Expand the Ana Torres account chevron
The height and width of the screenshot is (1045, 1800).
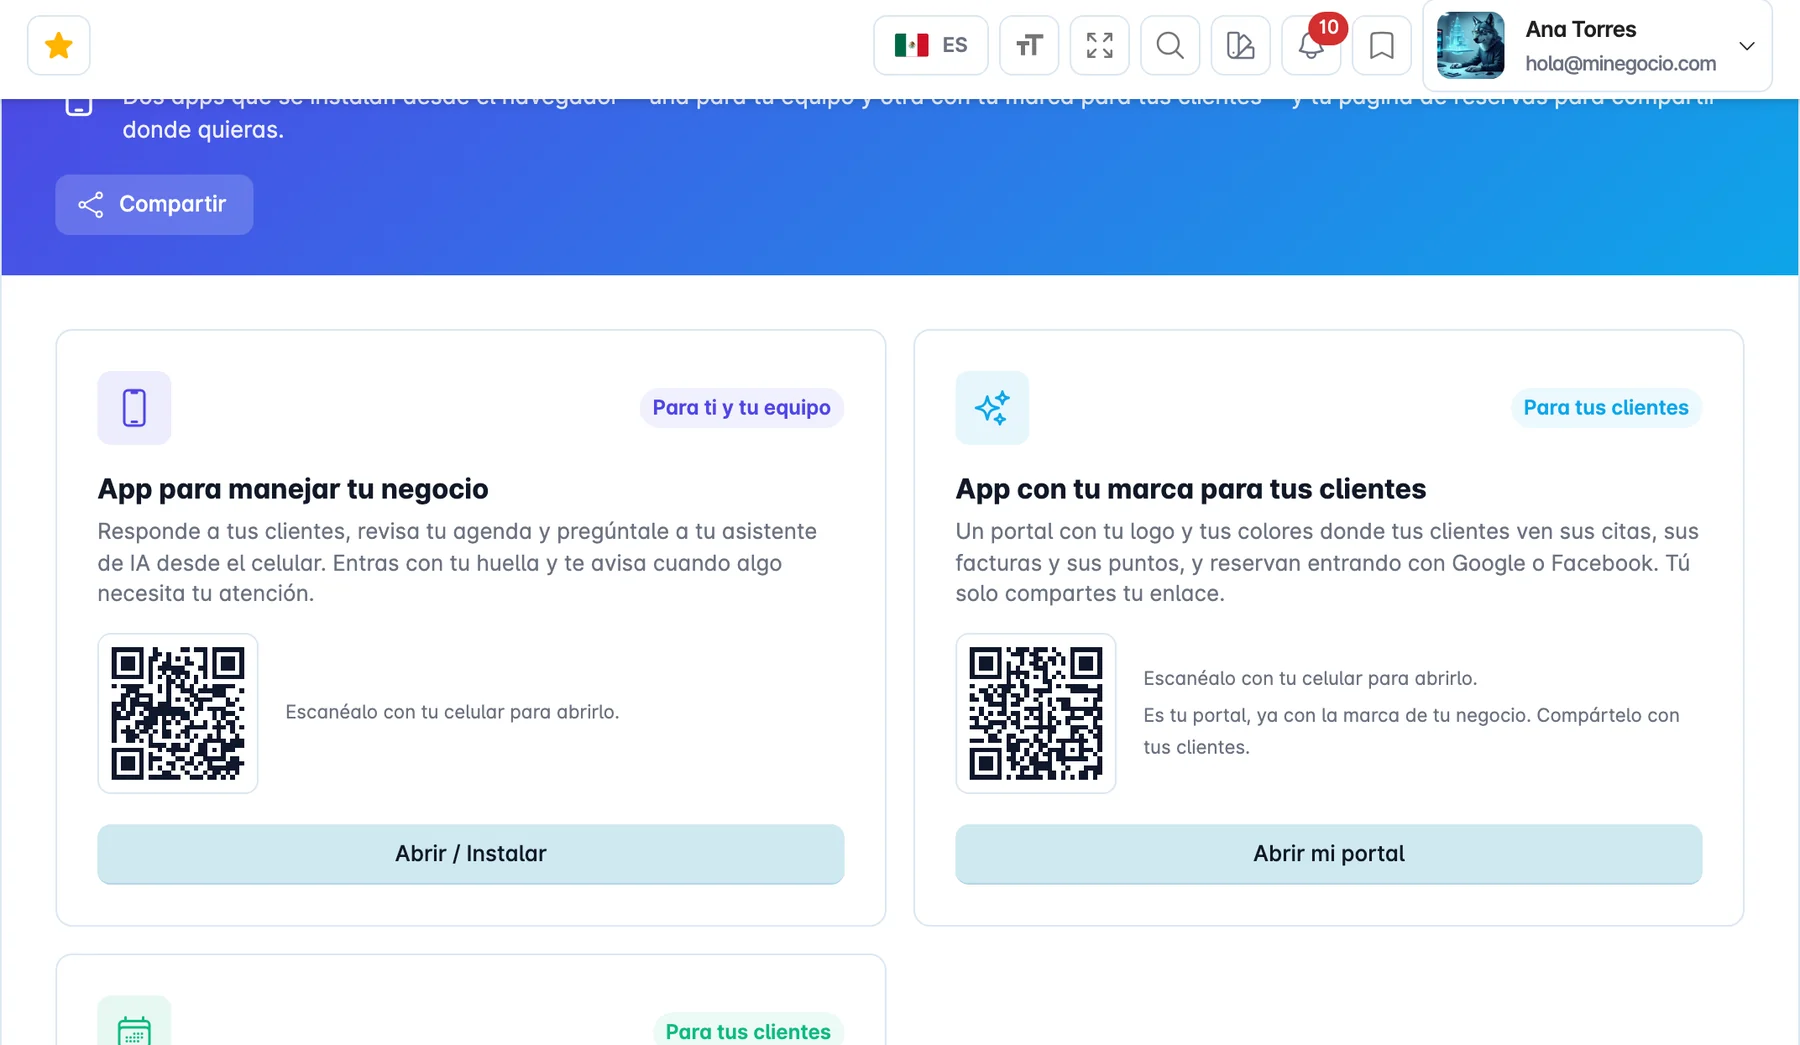1747,46
